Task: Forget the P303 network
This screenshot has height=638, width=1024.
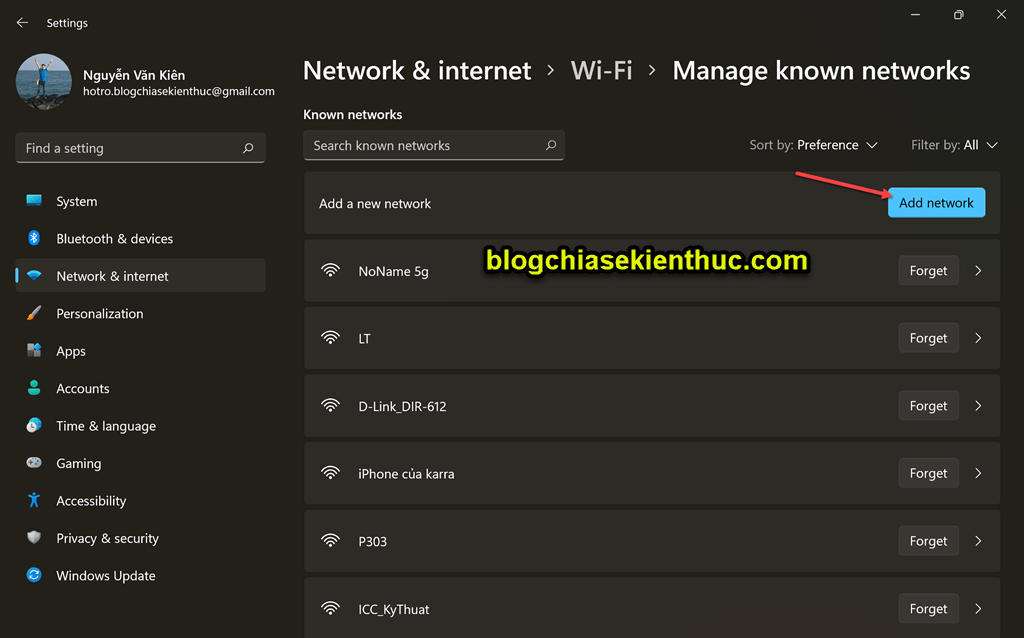Action: coord(928,541)
